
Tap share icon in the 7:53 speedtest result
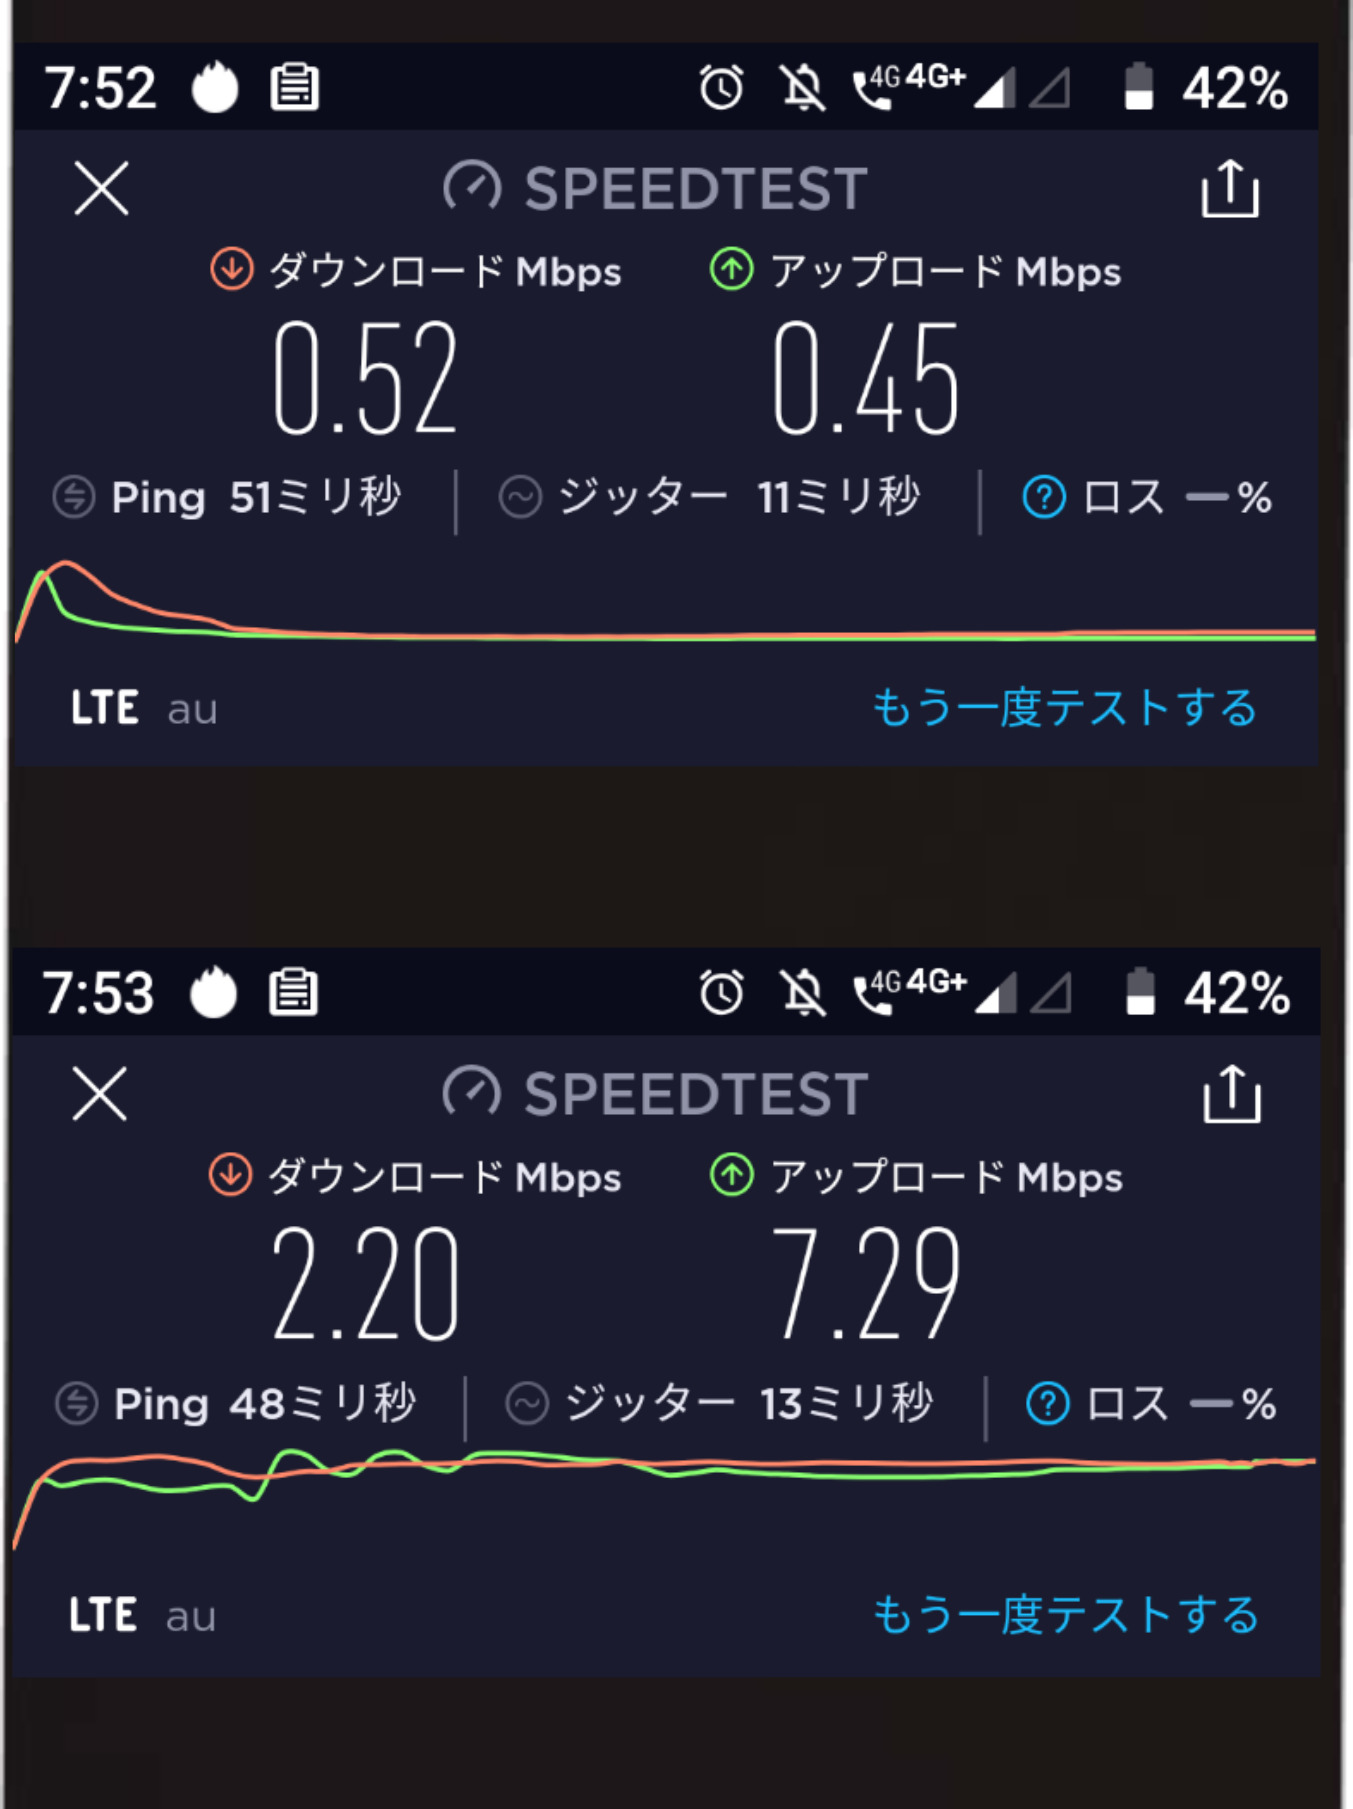pos(1231,1094)
